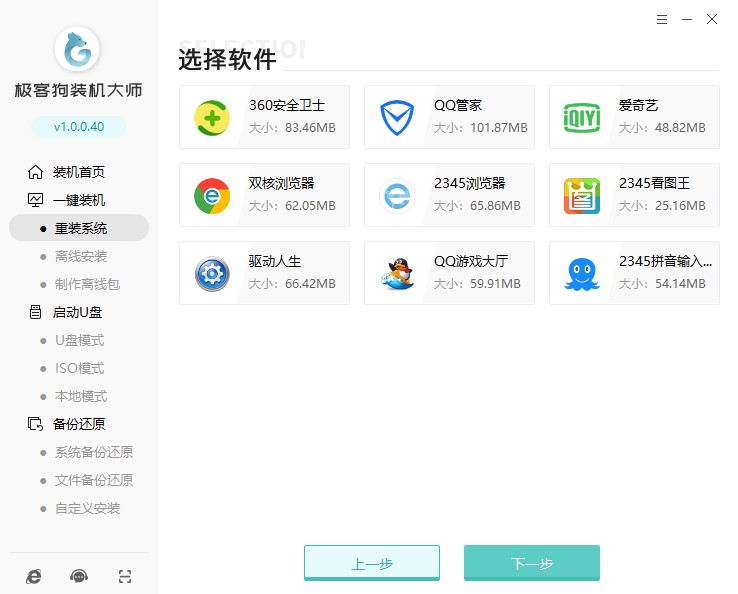Click the 2345拼音输入法 octopus icon
The height and width of the screenshot is (594, 738).
pyautogui.click(x=582, y=274)
